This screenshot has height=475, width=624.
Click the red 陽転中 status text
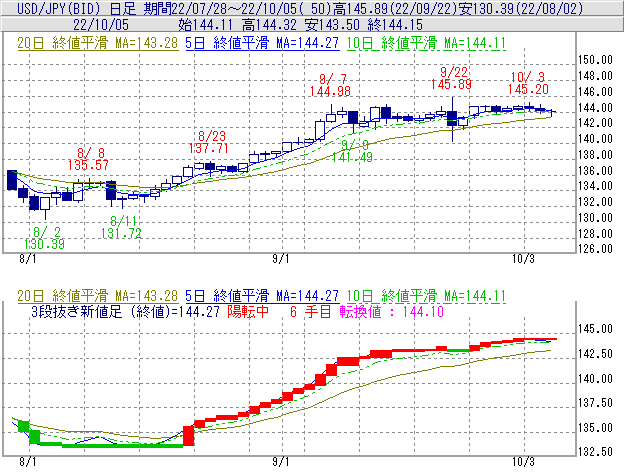point(248,311)
